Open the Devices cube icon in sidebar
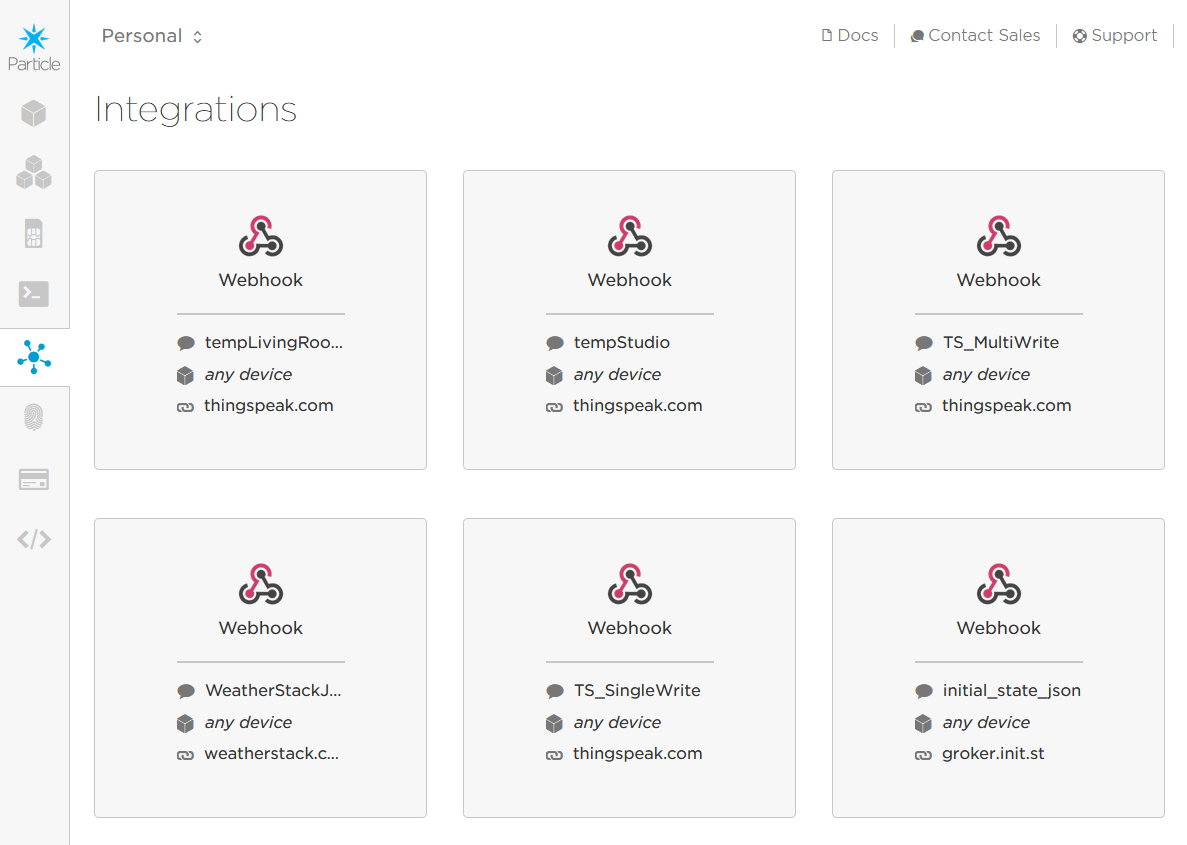The width and height of the screenshot is (1187, 845). [33, 114]
